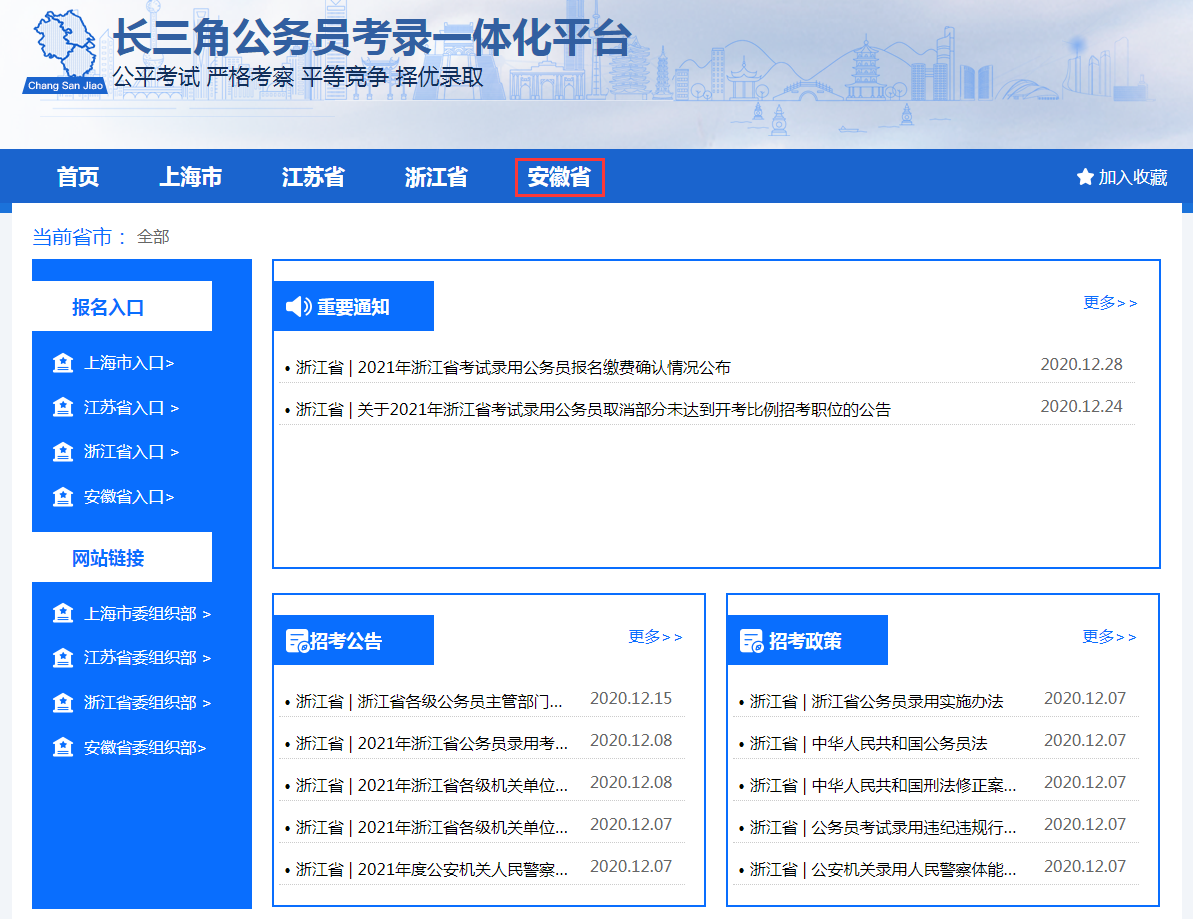Click the building icon next to 安徽省入口
Screen dimensions: 1193x919
coord(63,497)
